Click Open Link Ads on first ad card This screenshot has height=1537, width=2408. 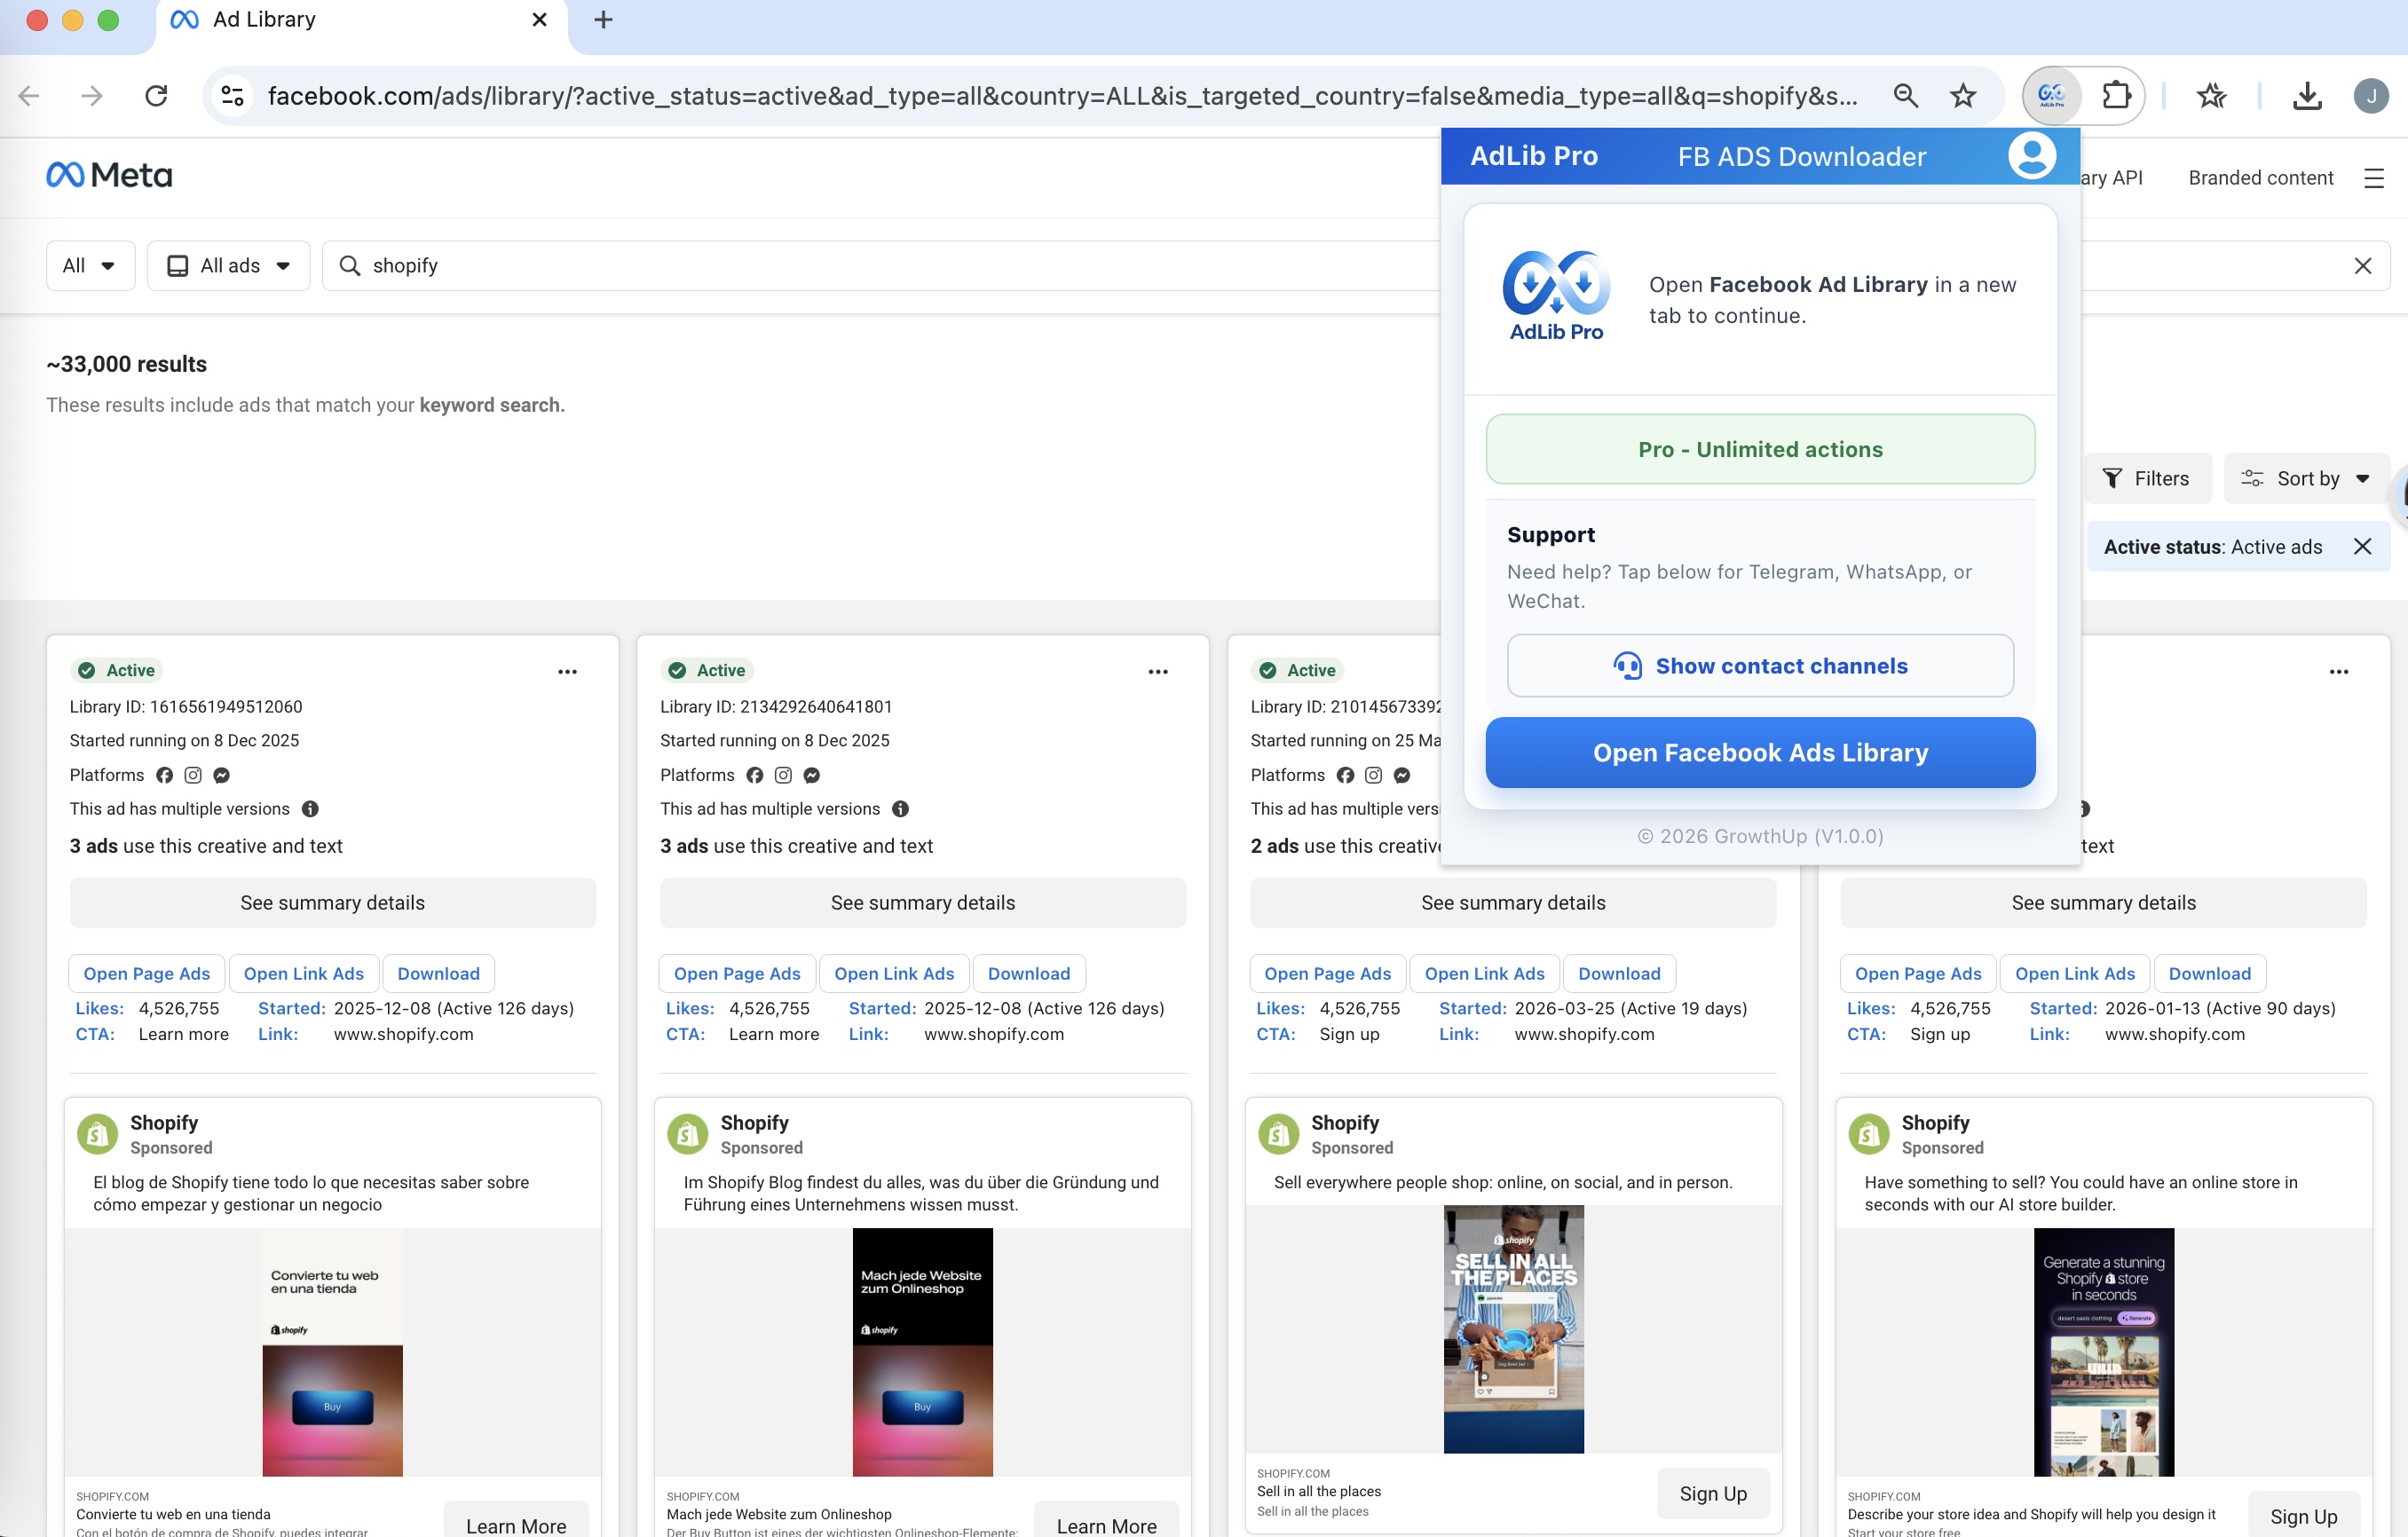click(x=304, y=974)
